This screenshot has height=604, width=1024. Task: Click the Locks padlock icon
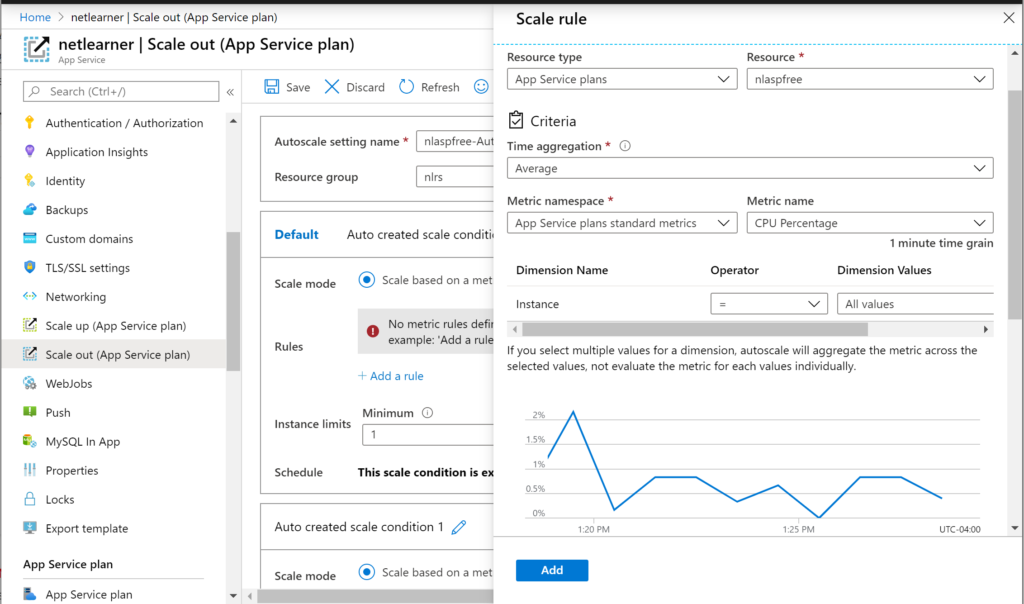[x=29, y=499]
